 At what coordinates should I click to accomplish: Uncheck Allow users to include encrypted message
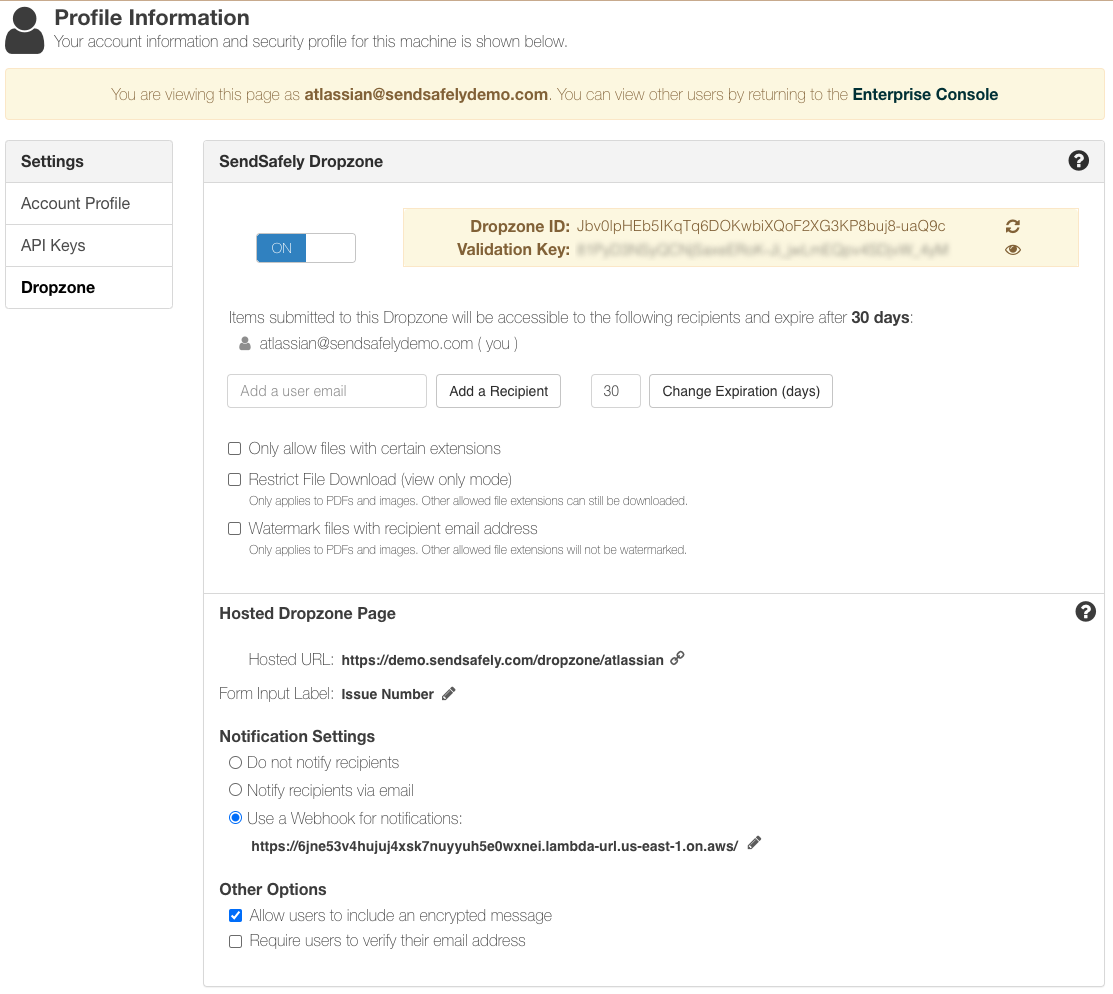click(236, 916)
